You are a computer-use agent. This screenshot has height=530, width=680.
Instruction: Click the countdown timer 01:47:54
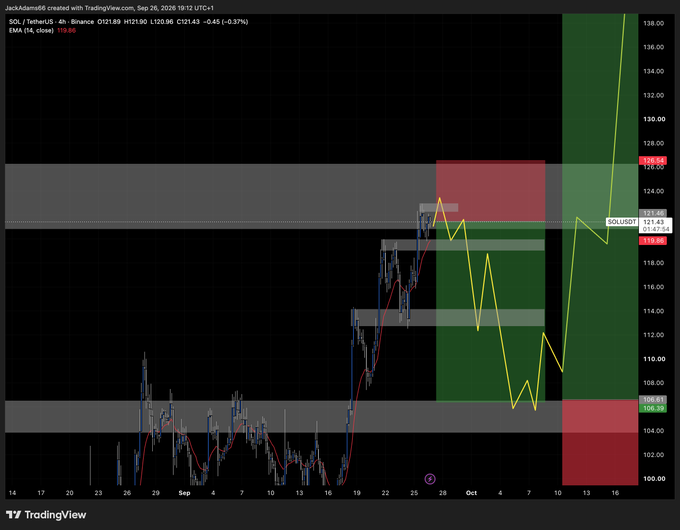656,229
